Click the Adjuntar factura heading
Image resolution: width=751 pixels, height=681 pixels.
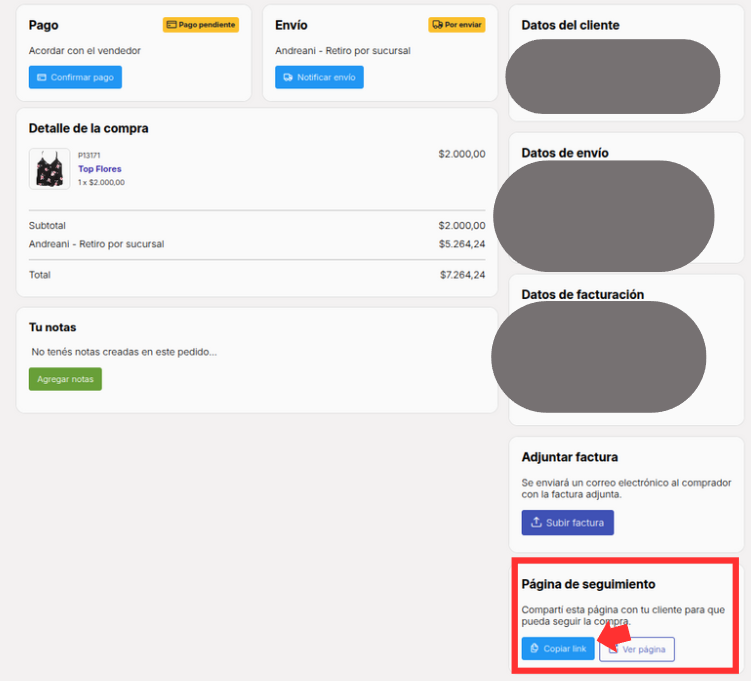point(569,457)
